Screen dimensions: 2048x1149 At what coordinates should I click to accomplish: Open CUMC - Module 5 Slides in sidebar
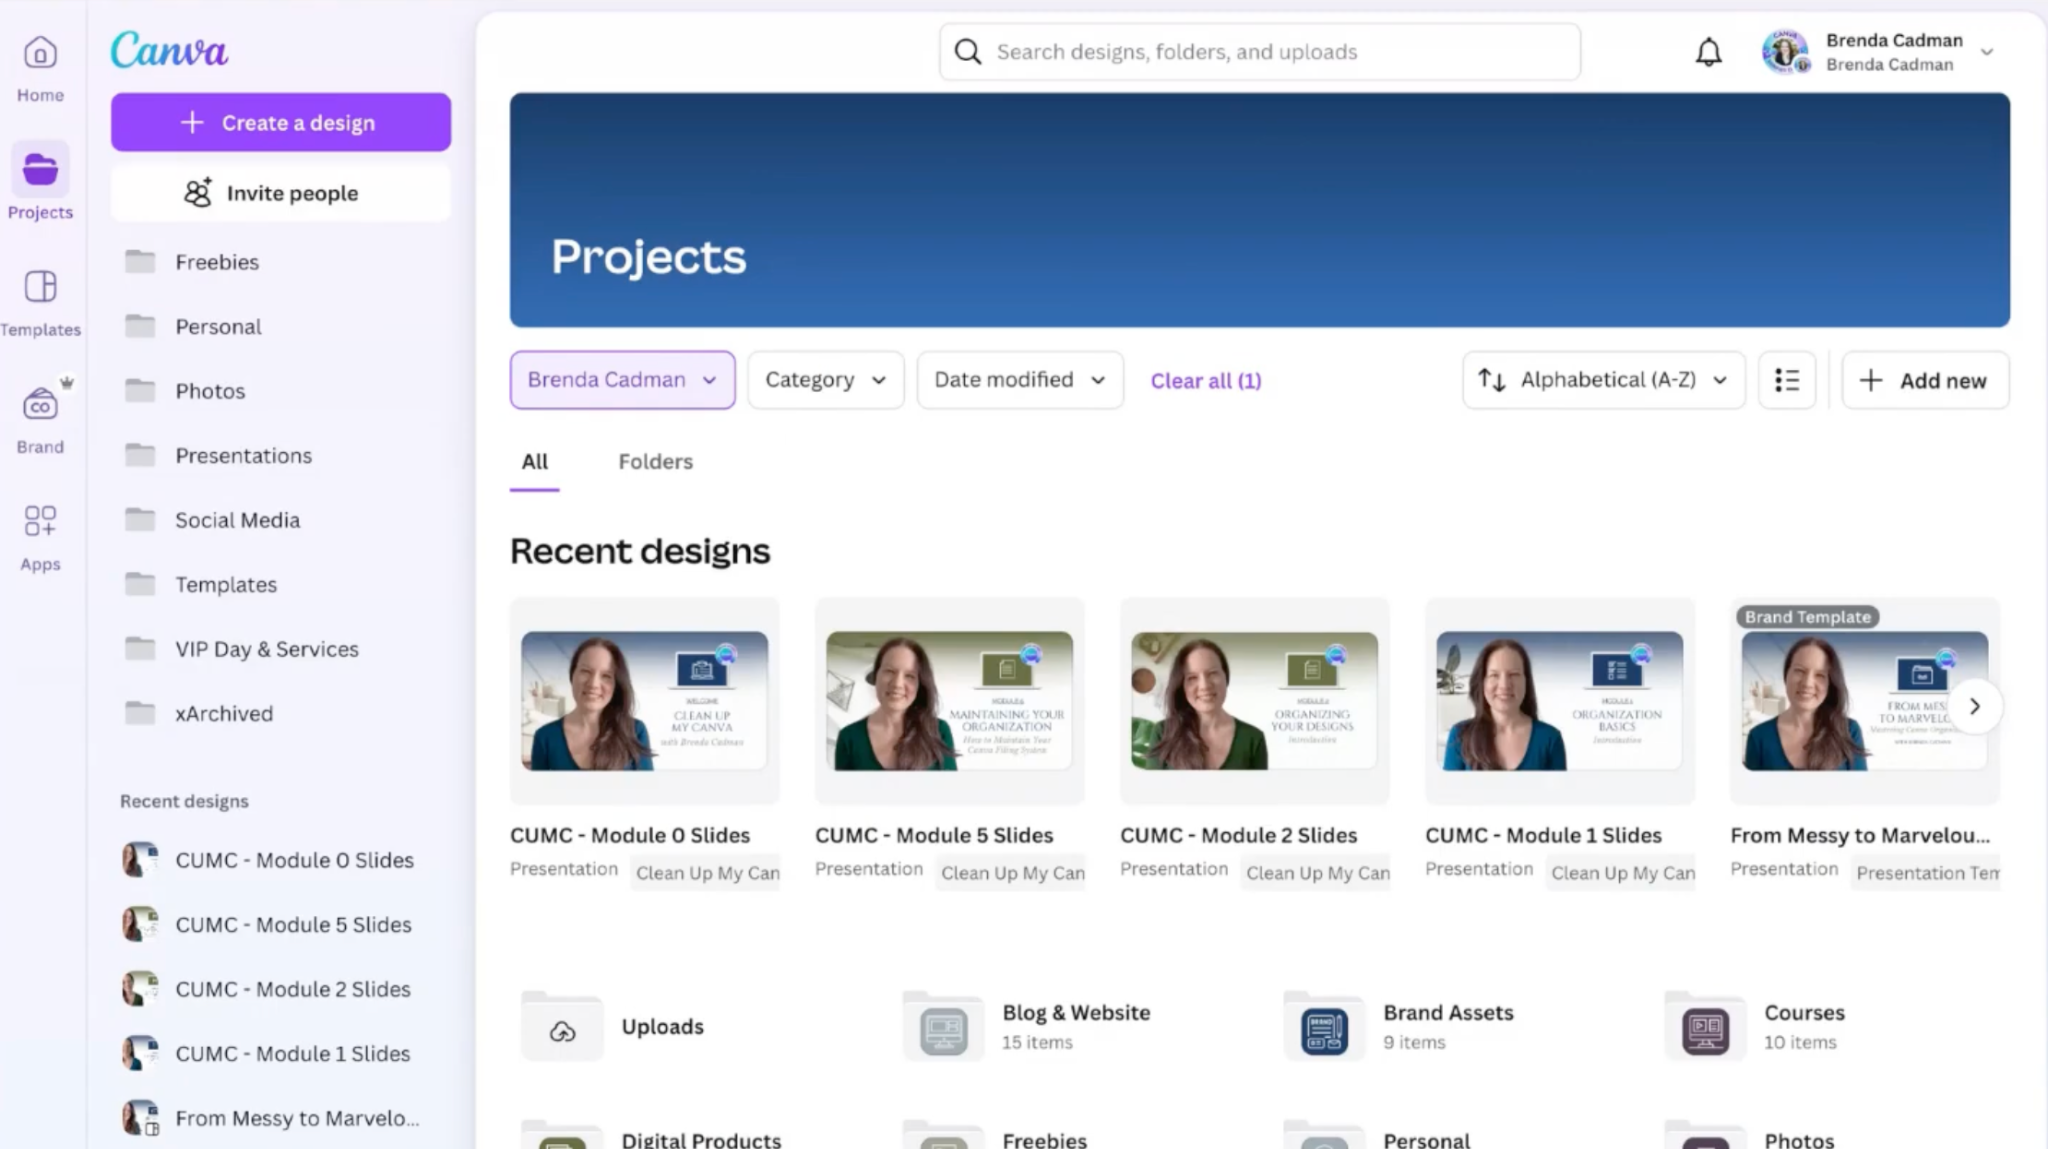coord(280,925)
